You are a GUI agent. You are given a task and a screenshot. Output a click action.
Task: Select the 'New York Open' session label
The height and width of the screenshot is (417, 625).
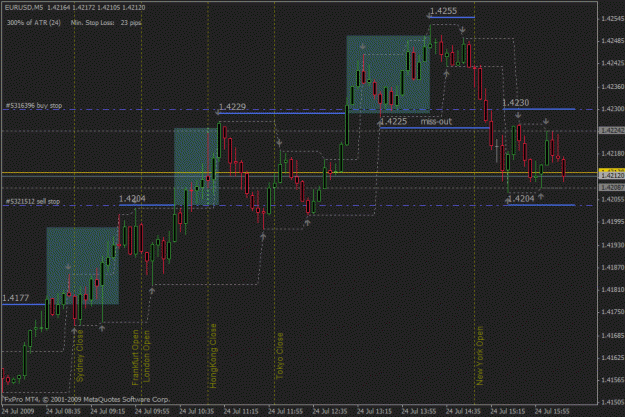480,356
